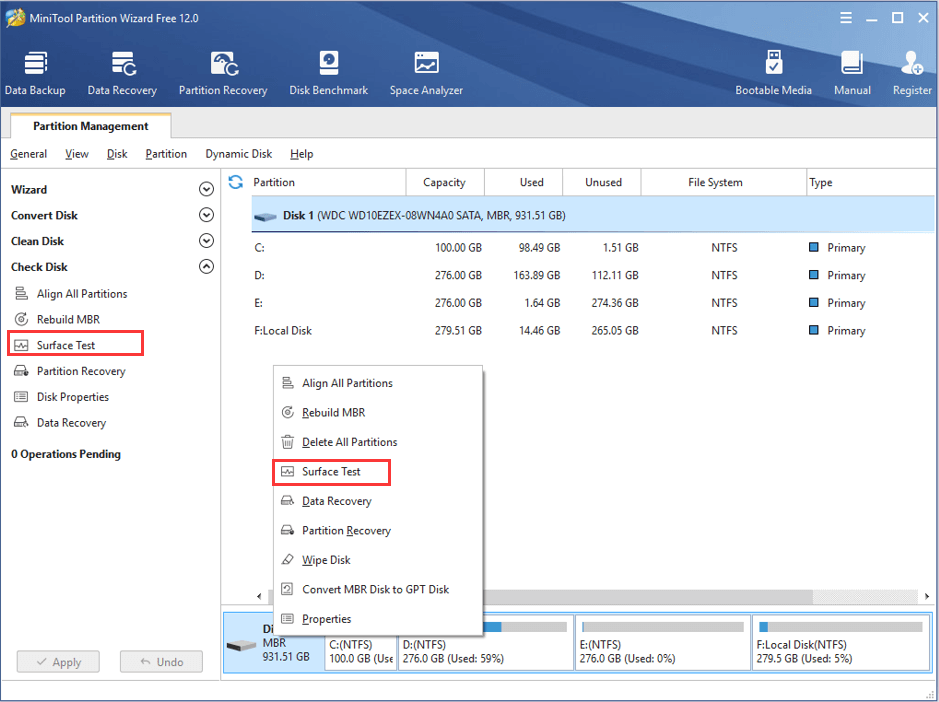Refresh the partition list with the reload icon
Image resolution: width=939 pixels, height=702 pixels.
pos(236,182)
